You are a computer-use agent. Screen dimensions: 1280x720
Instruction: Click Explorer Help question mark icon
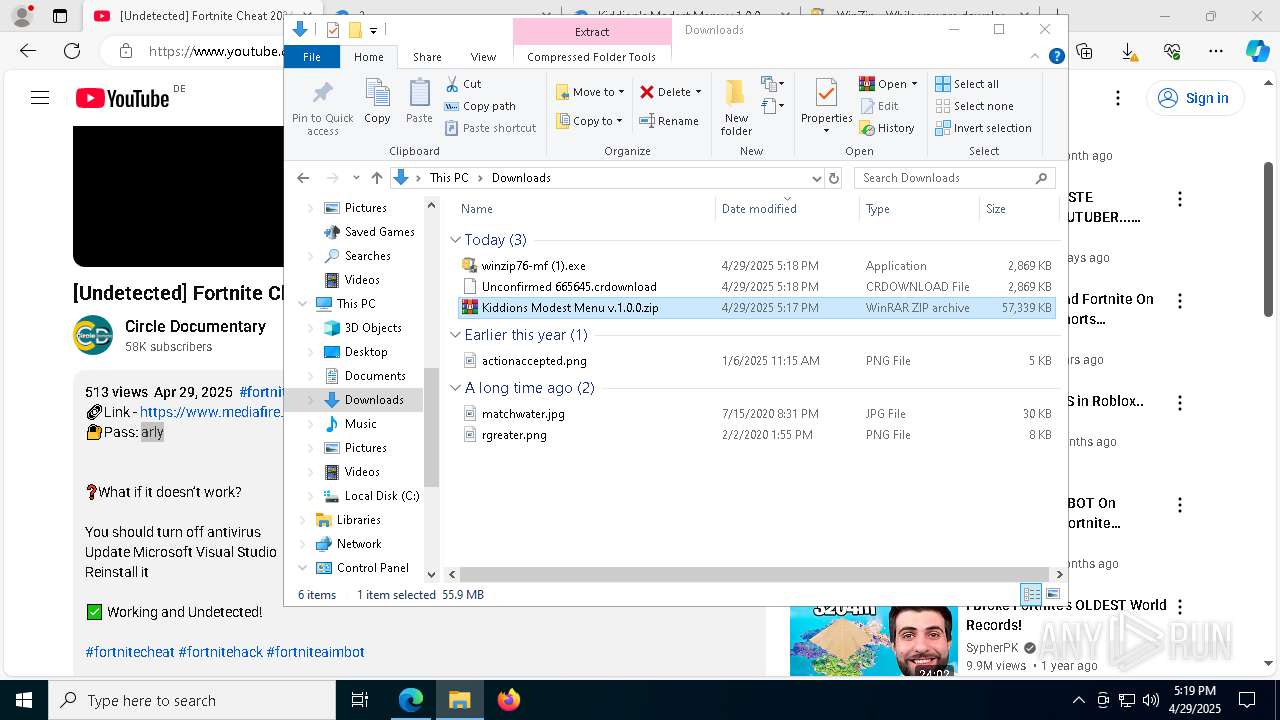1056,57
